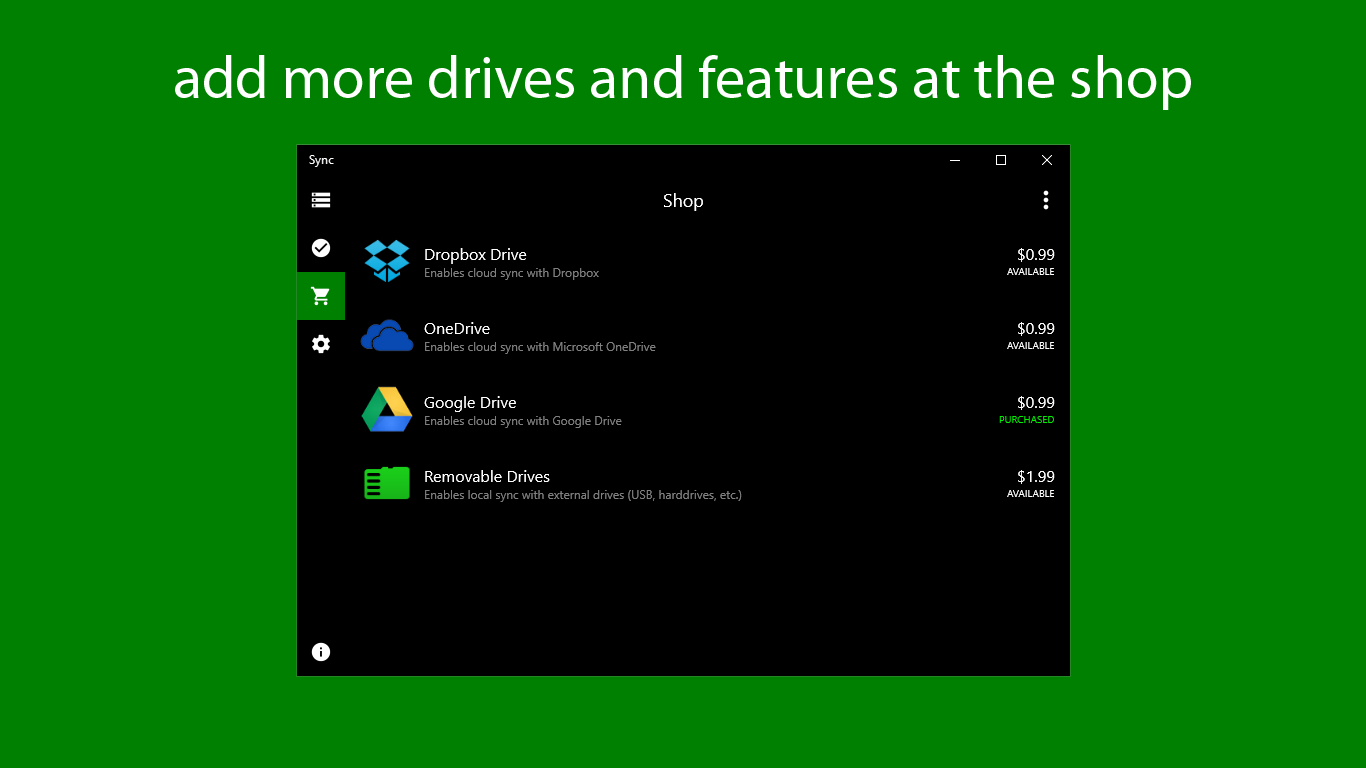The width and height of the screenshot is (1366, 768).
Task: Click AVAILABLE status under Dropbox Drive price
Action: (1031, 272)
